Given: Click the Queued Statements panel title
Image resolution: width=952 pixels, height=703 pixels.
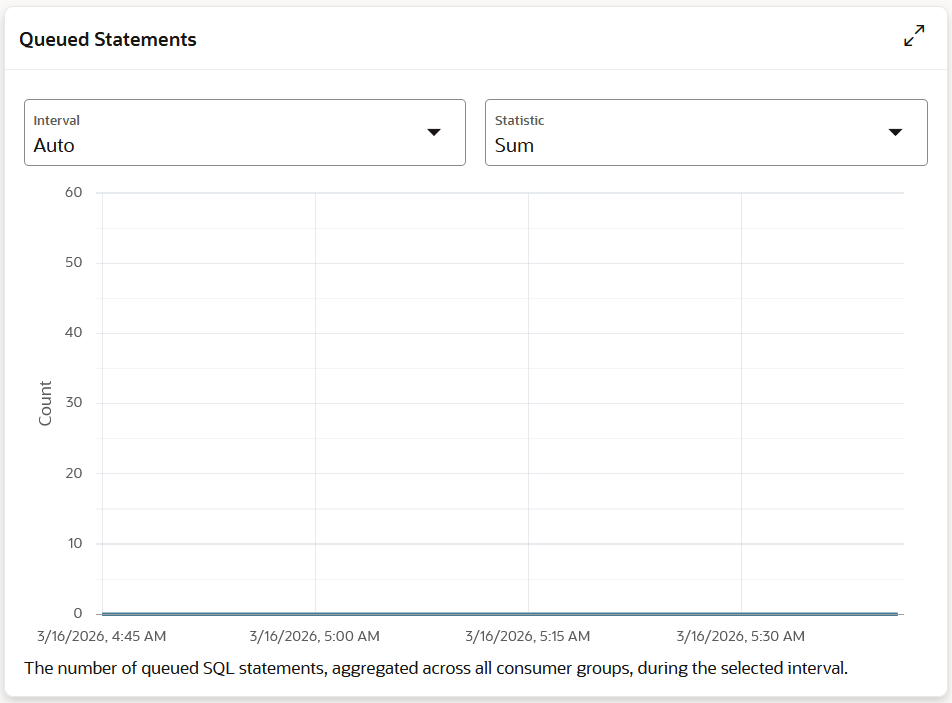Looking at the screenshot, I should (108, 39).
